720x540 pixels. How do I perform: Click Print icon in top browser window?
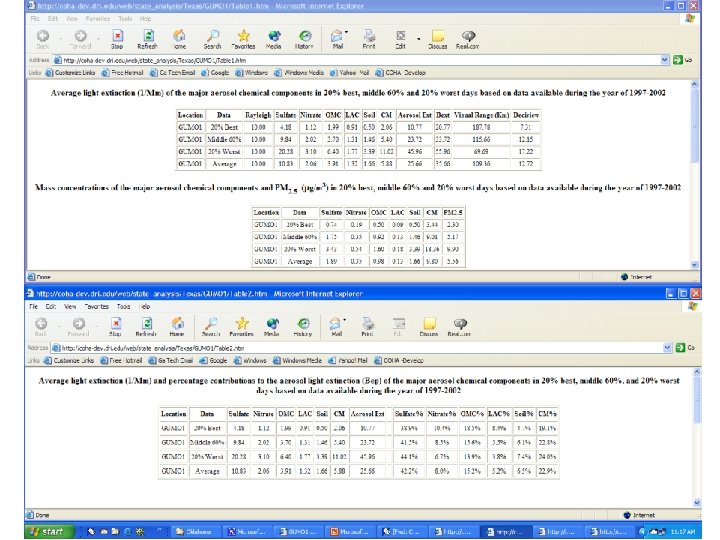click(369, 39)
